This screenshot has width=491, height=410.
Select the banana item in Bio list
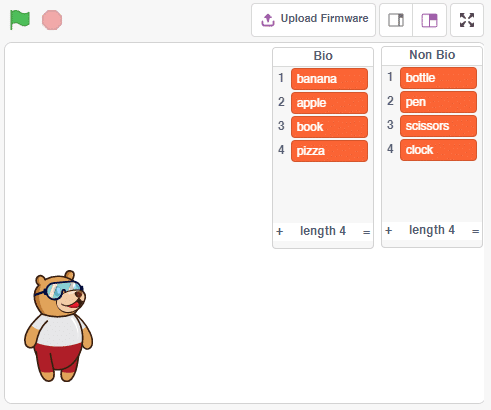pyautogui.click(x=329, y=79)
